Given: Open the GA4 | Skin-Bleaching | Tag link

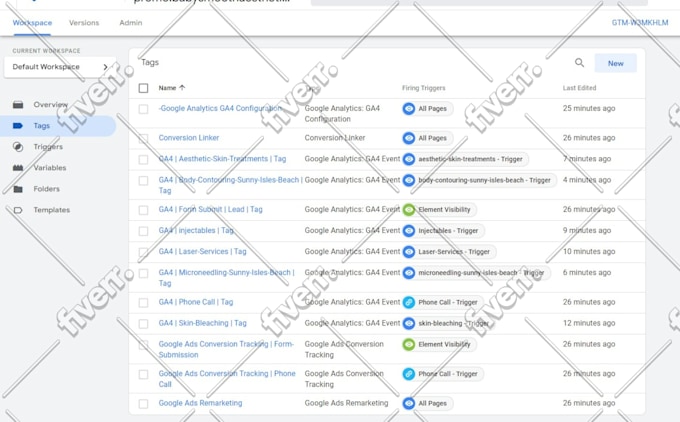Looking at the screenshot, I should 203,323.
